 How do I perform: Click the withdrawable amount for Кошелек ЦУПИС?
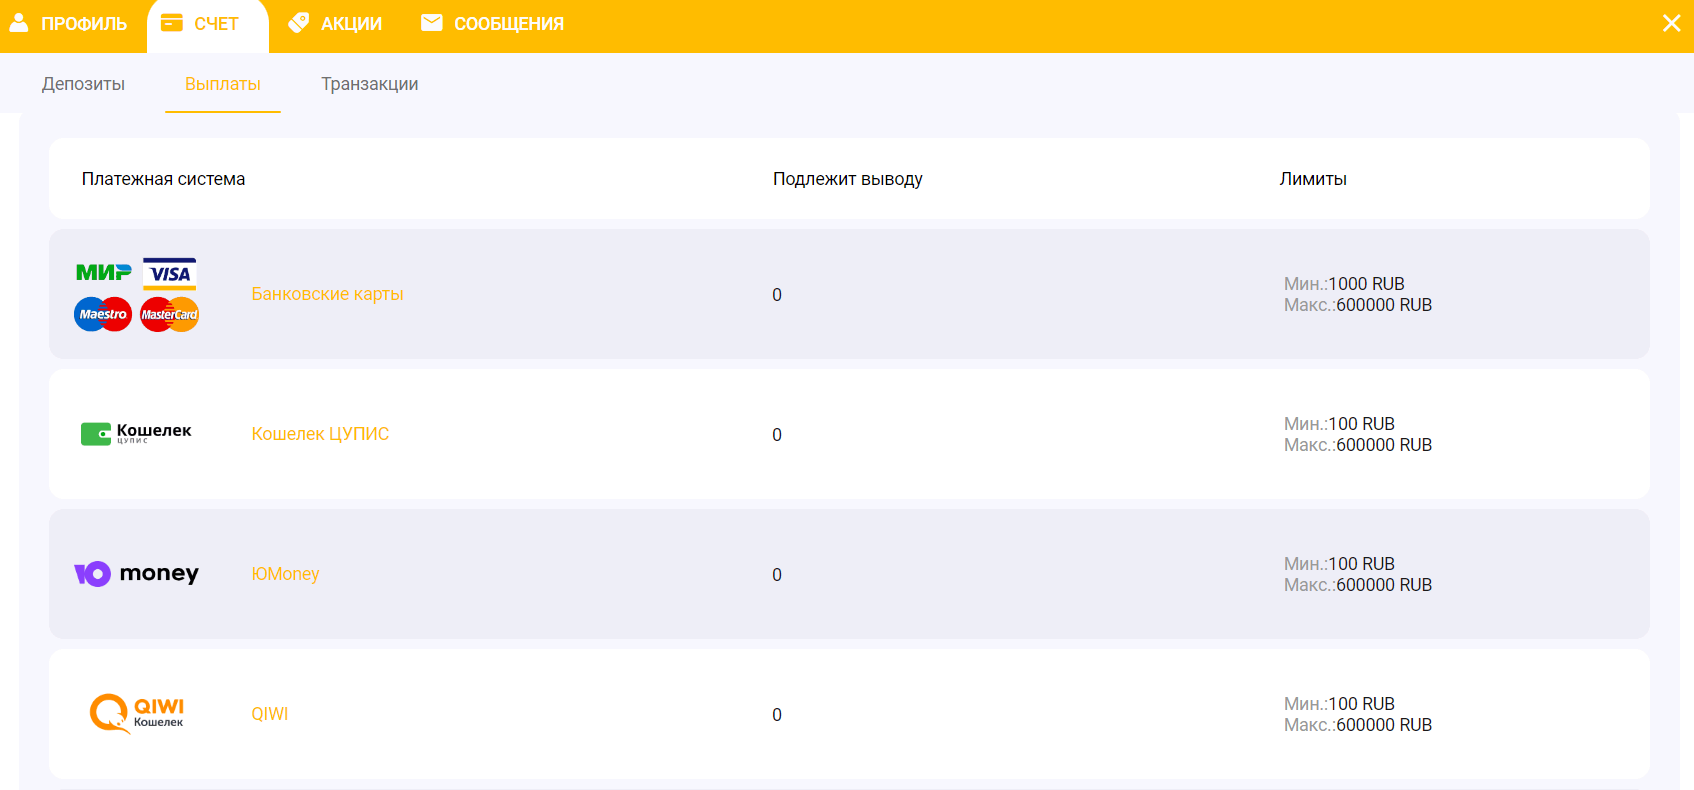pyautogui.click(x=777, y=435)
